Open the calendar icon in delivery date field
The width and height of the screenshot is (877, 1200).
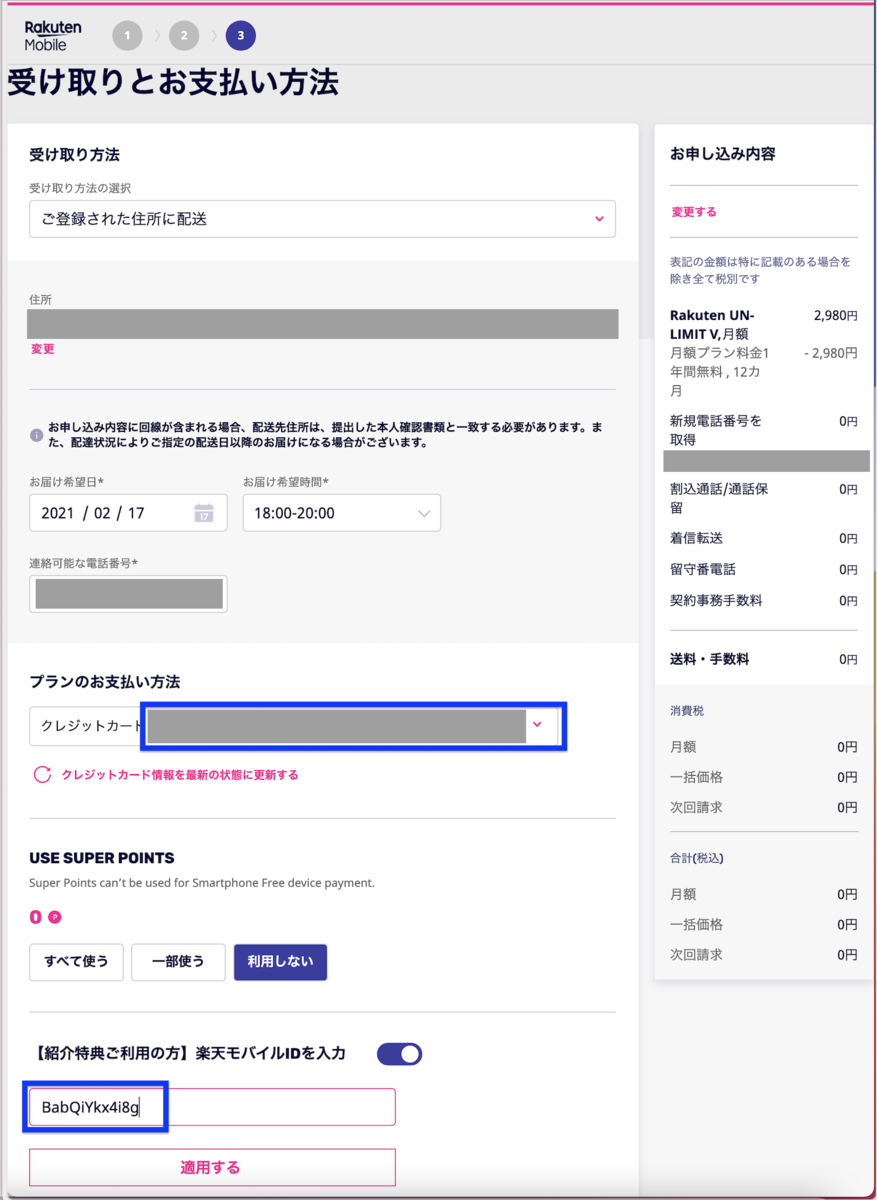coord(204,513)
